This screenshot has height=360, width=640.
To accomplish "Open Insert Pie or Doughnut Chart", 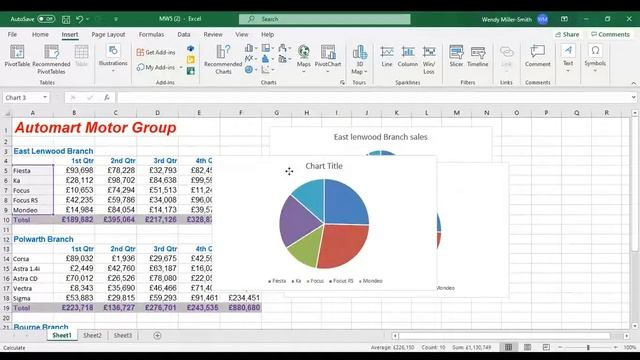I will tap(251, 70).
